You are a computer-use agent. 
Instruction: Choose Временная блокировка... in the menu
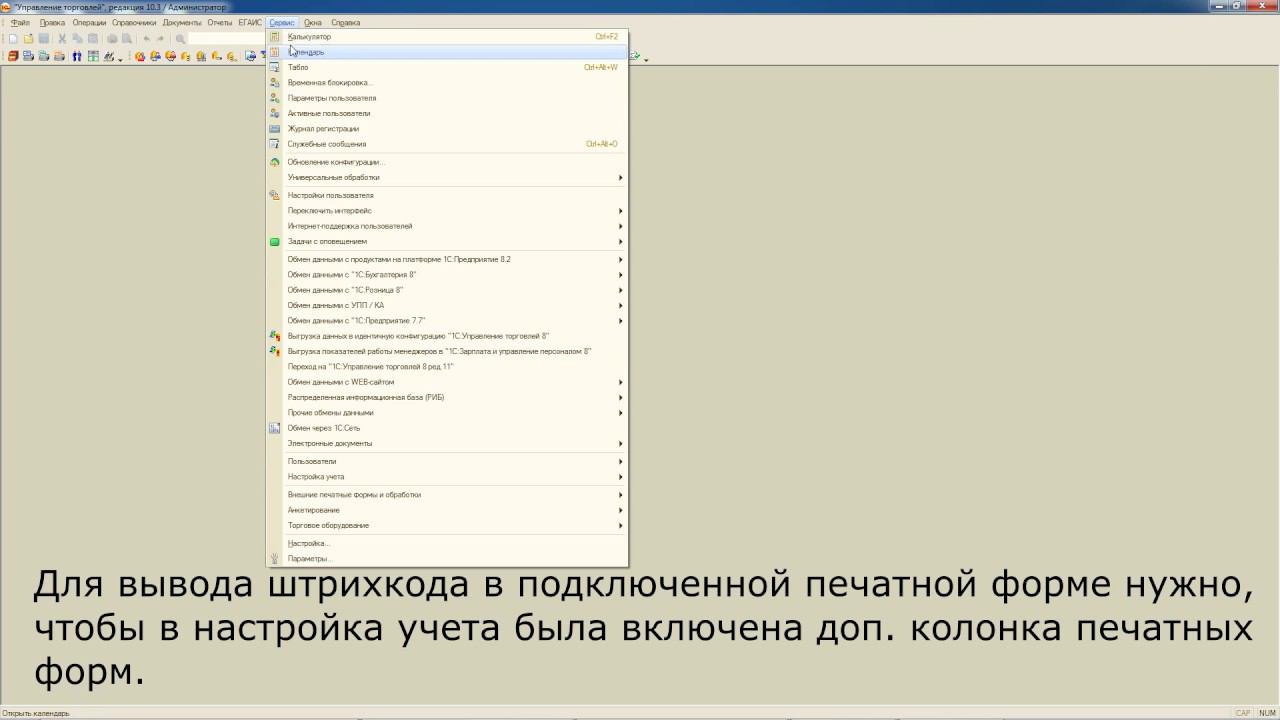point(447,83)
